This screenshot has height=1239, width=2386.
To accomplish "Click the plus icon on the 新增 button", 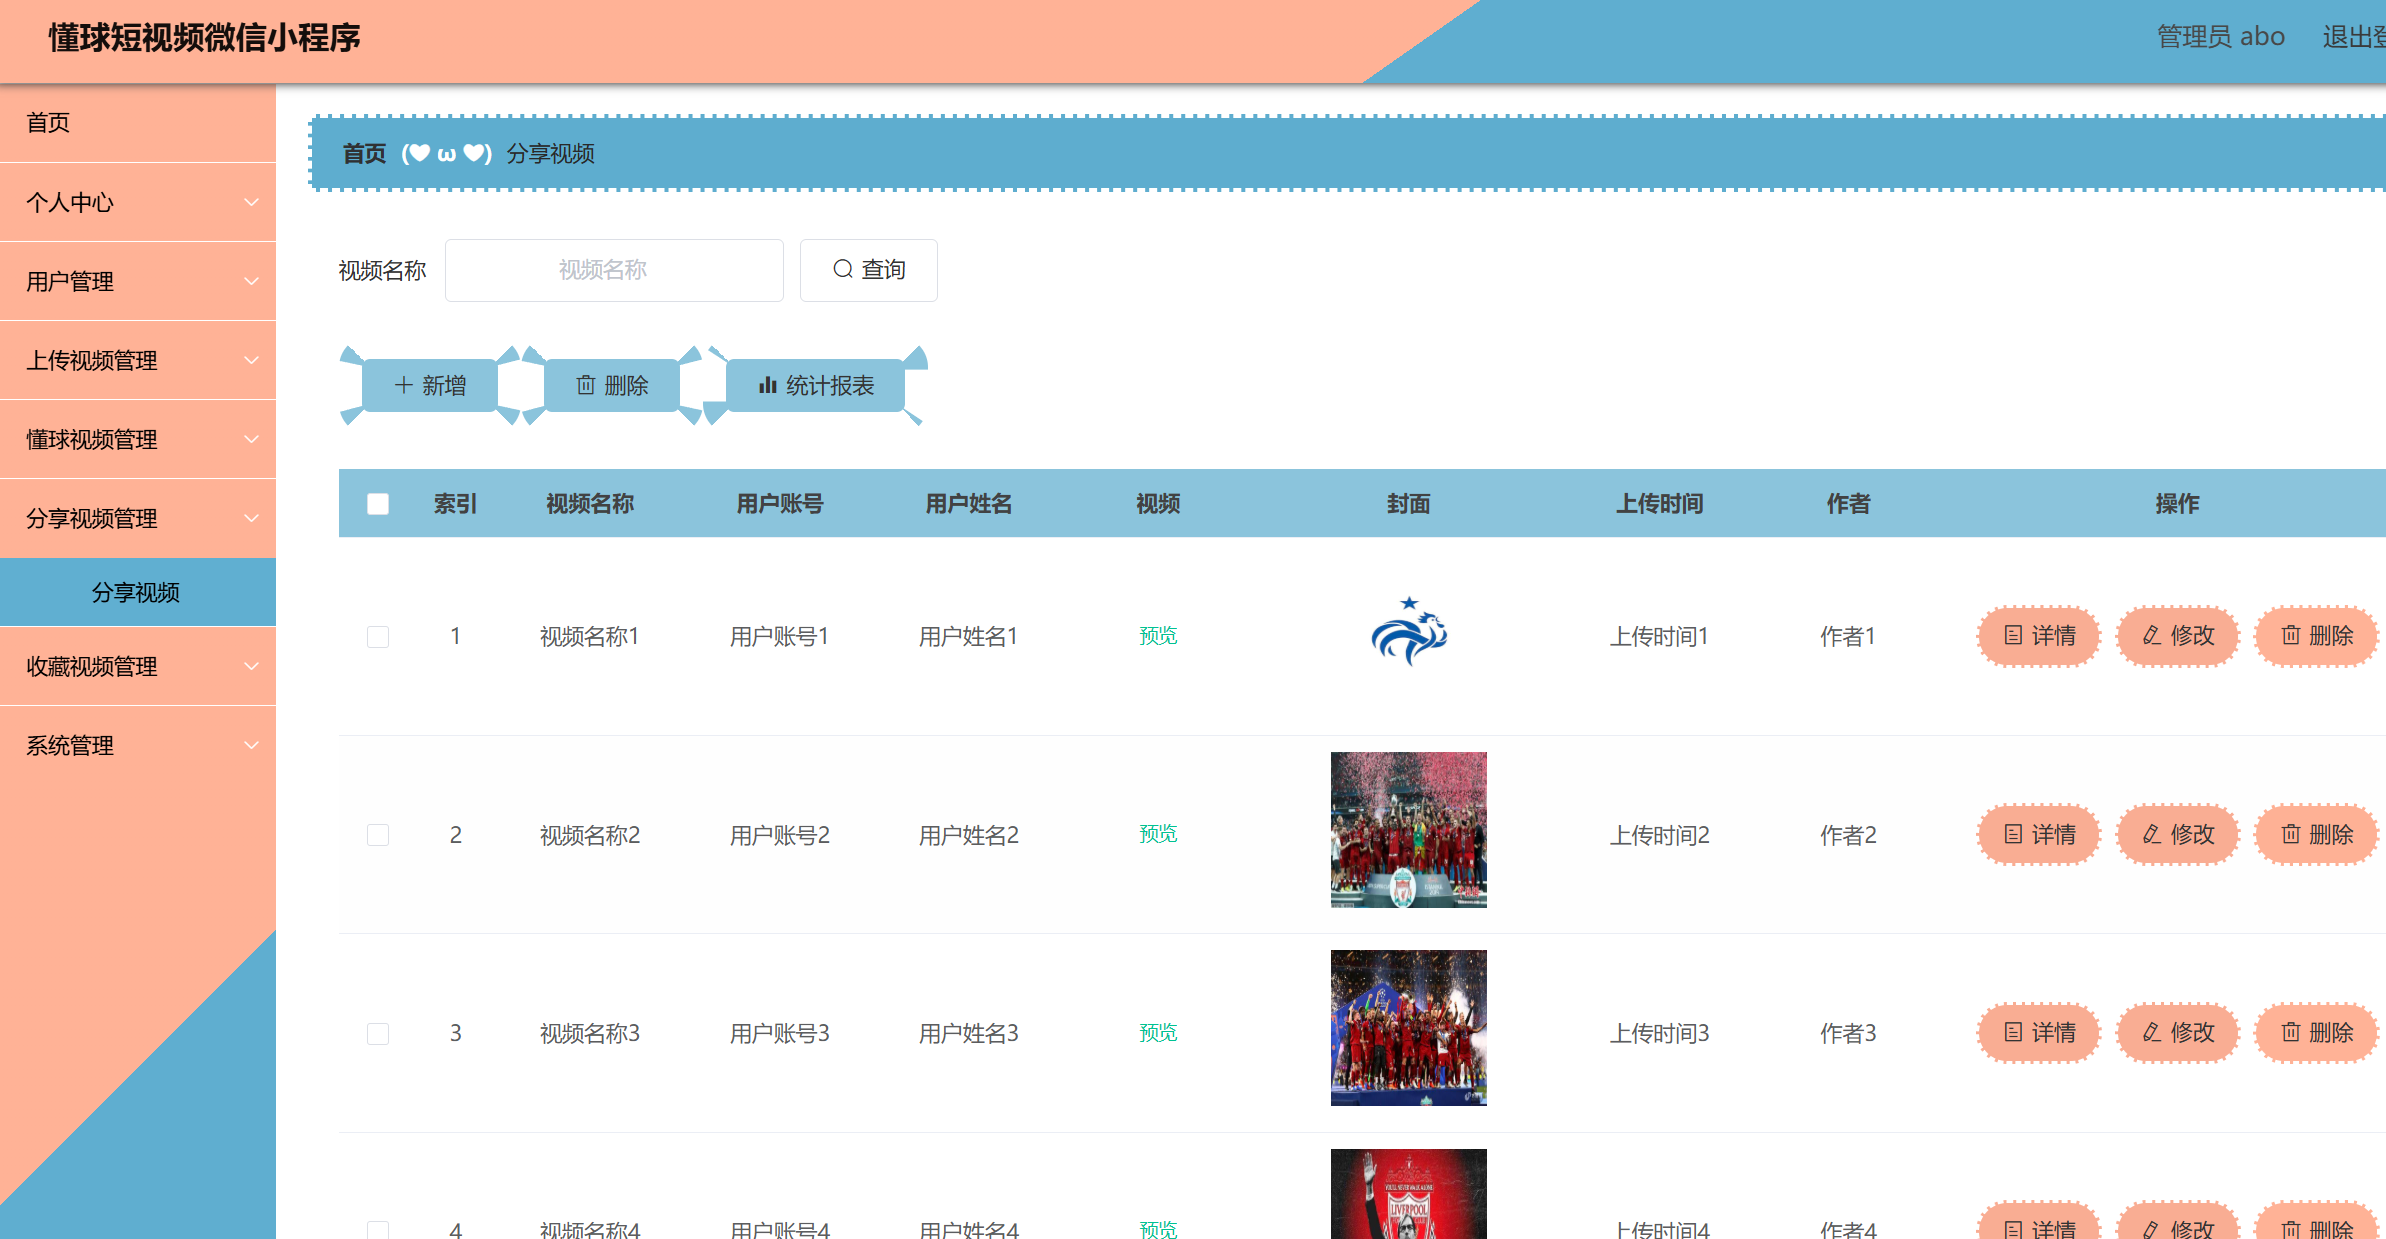I will coord(404,385).
